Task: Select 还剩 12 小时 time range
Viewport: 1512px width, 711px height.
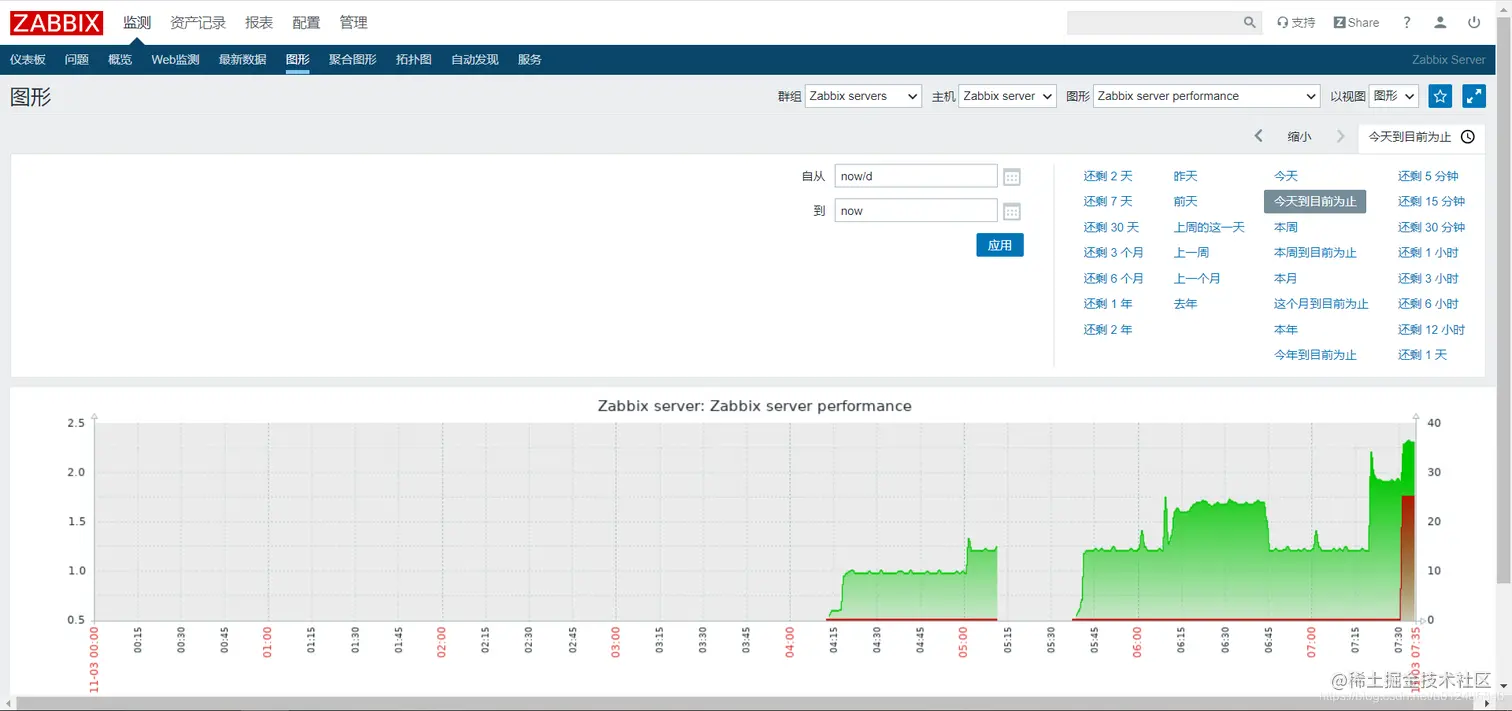Action: pos(1431,330)
